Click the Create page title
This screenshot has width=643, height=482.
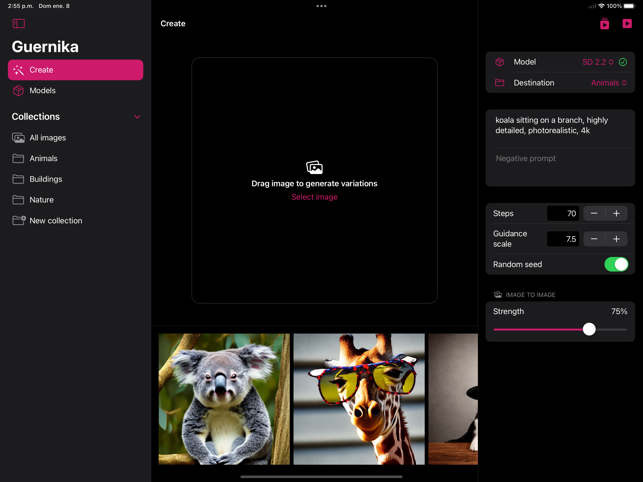173,23
